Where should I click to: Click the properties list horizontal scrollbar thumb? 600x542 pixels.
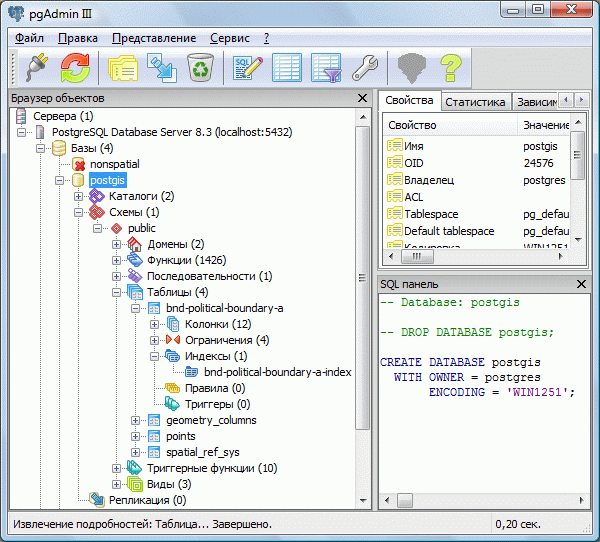(x=417, y=256)
